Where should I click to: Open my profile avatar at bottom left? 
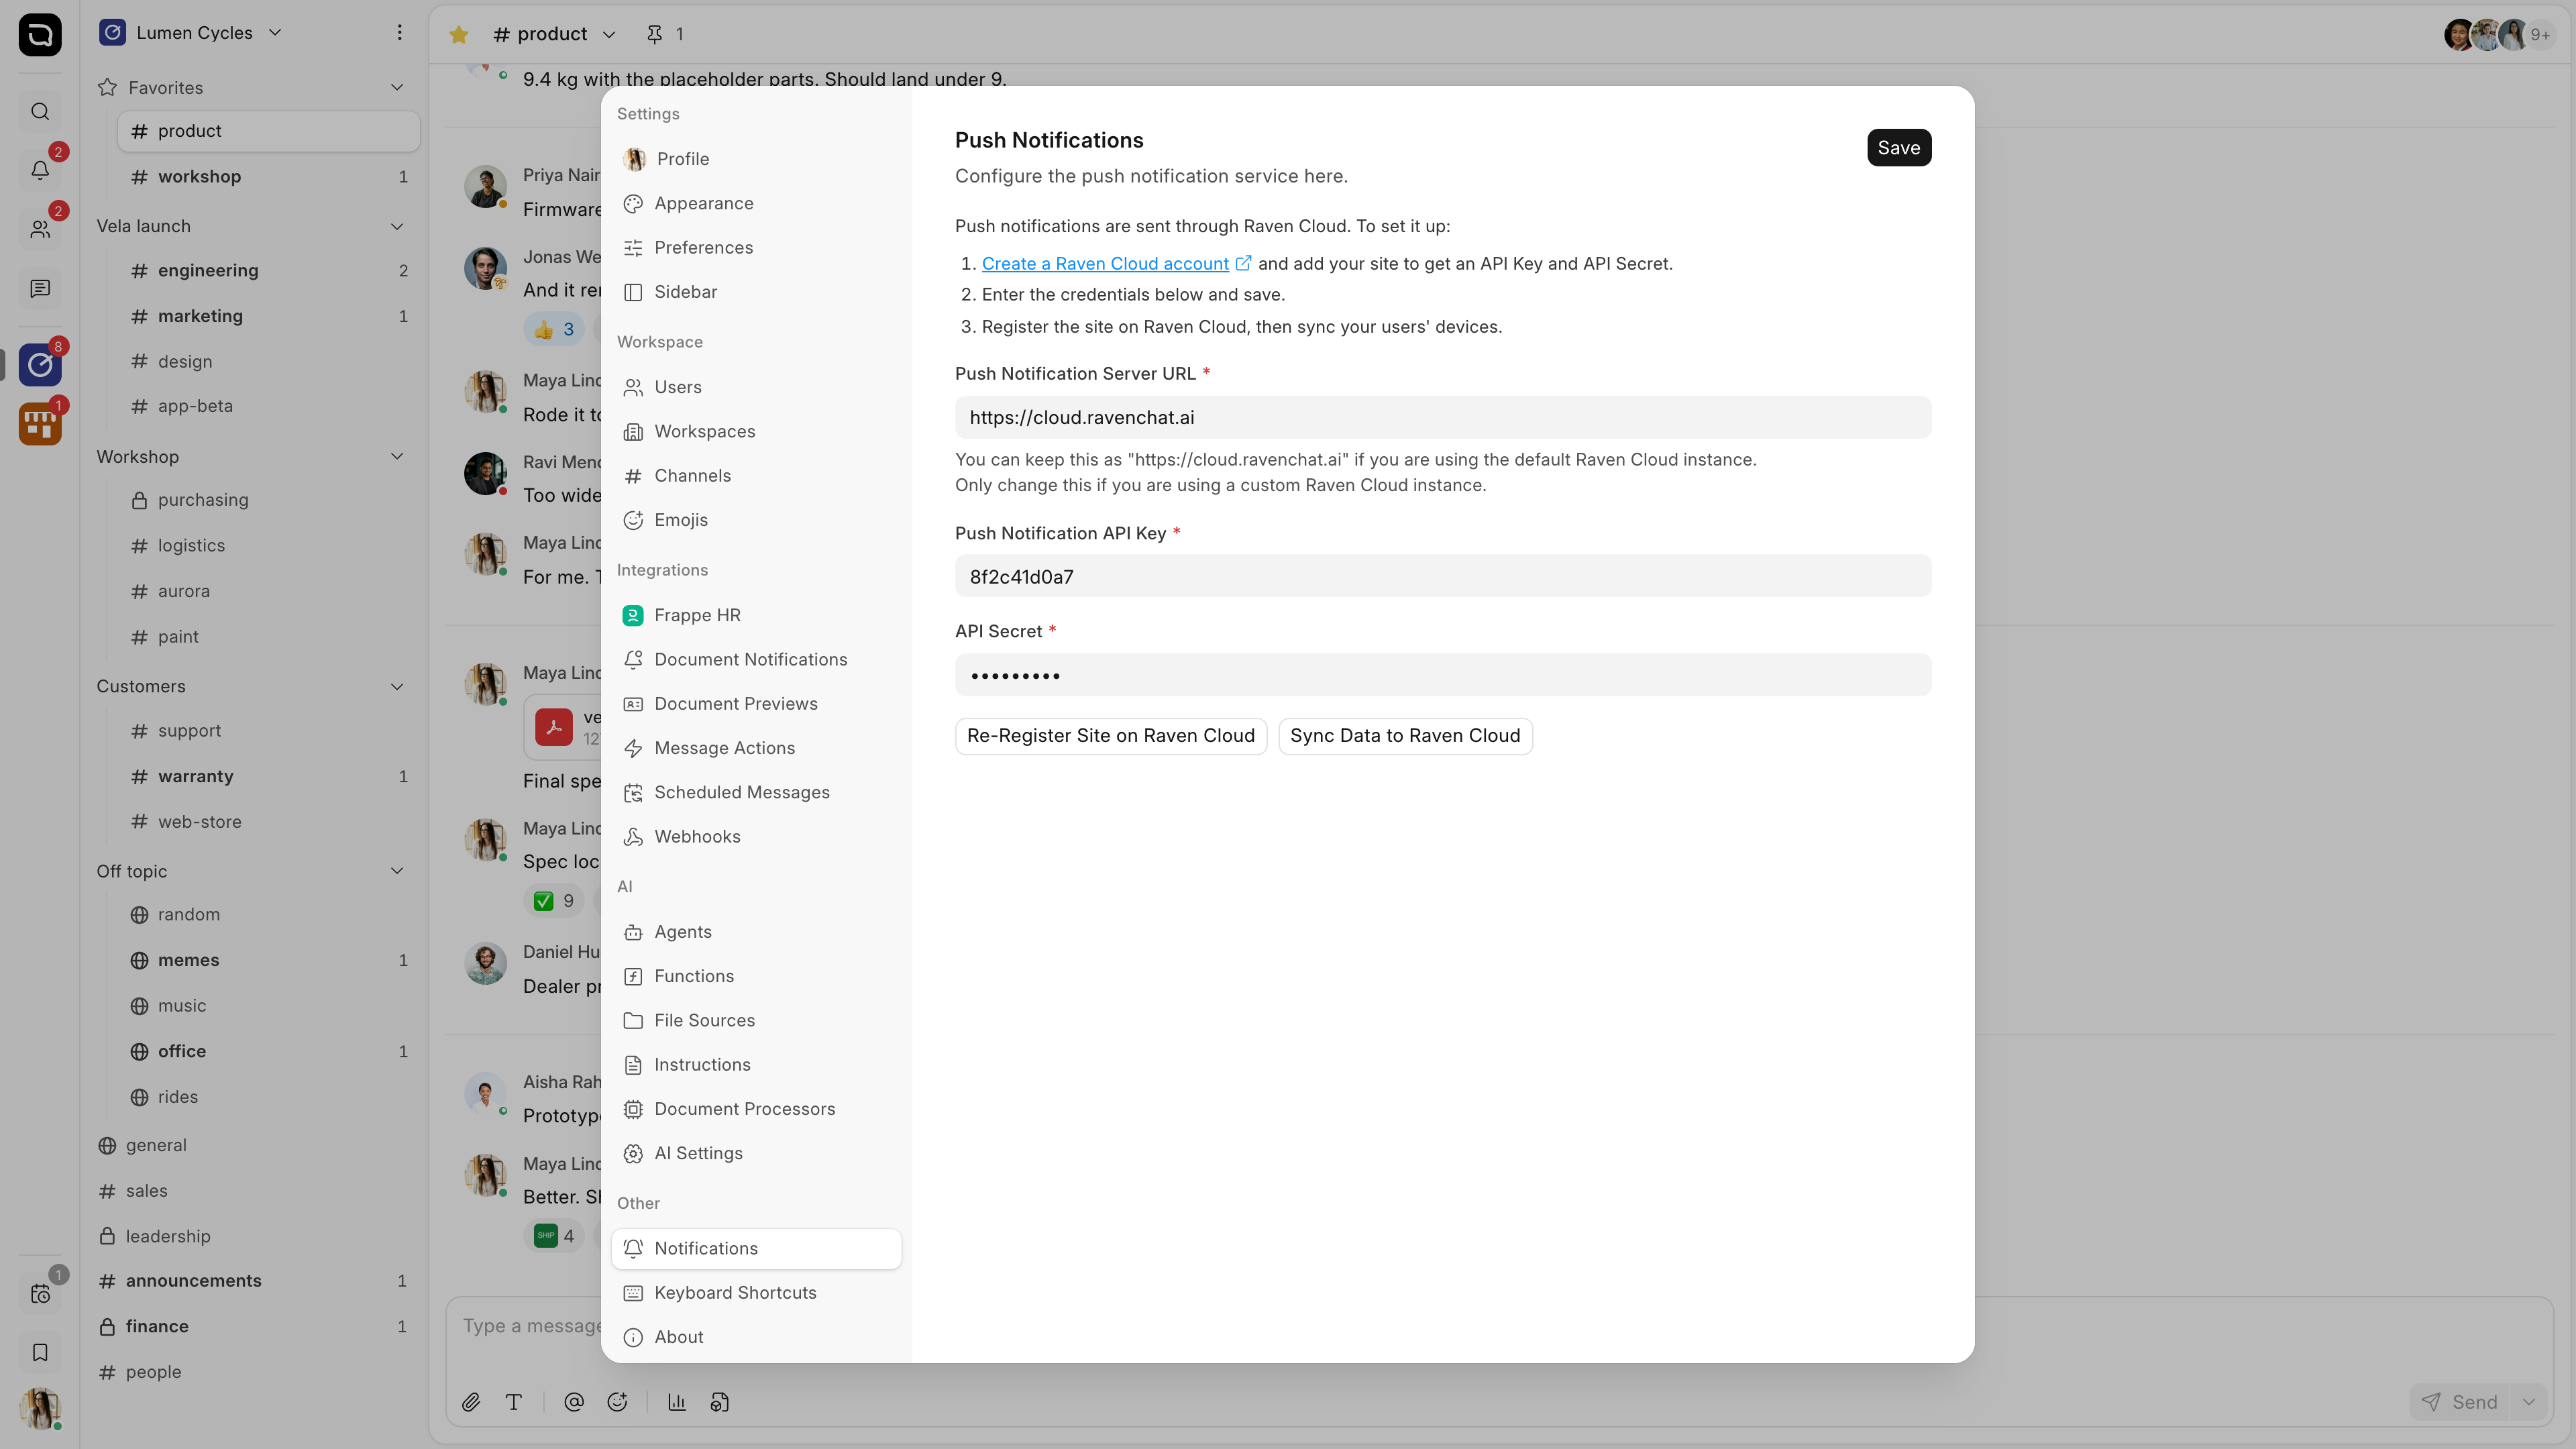pyautogui.click(x=40, y=1408)
